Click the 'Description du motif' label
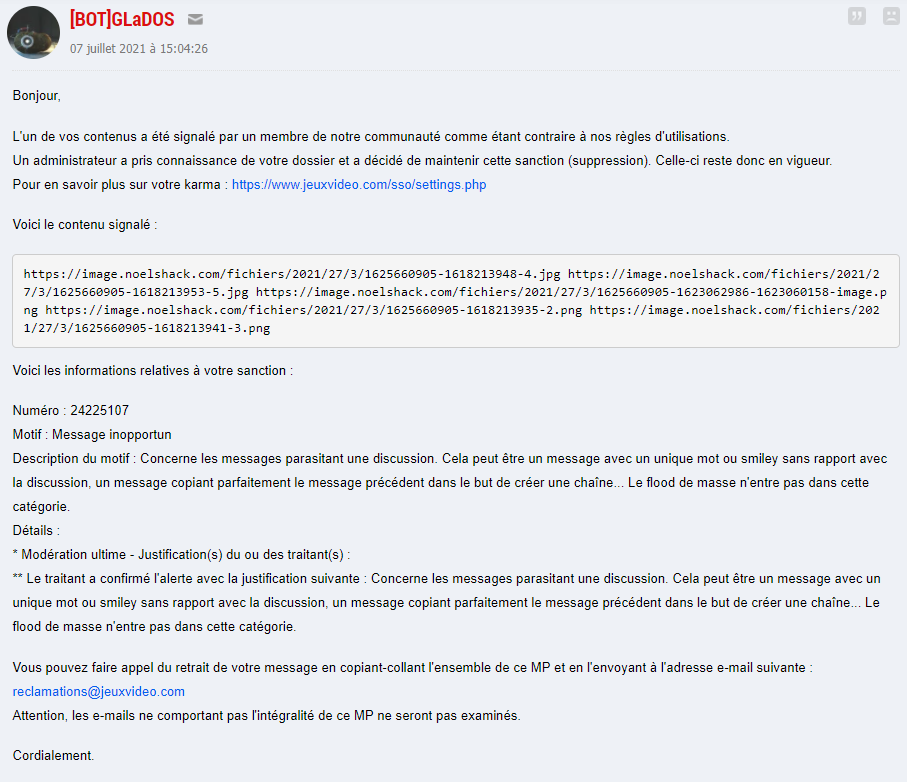This screenshot has height=782, width=907. (x=71, y=459)
